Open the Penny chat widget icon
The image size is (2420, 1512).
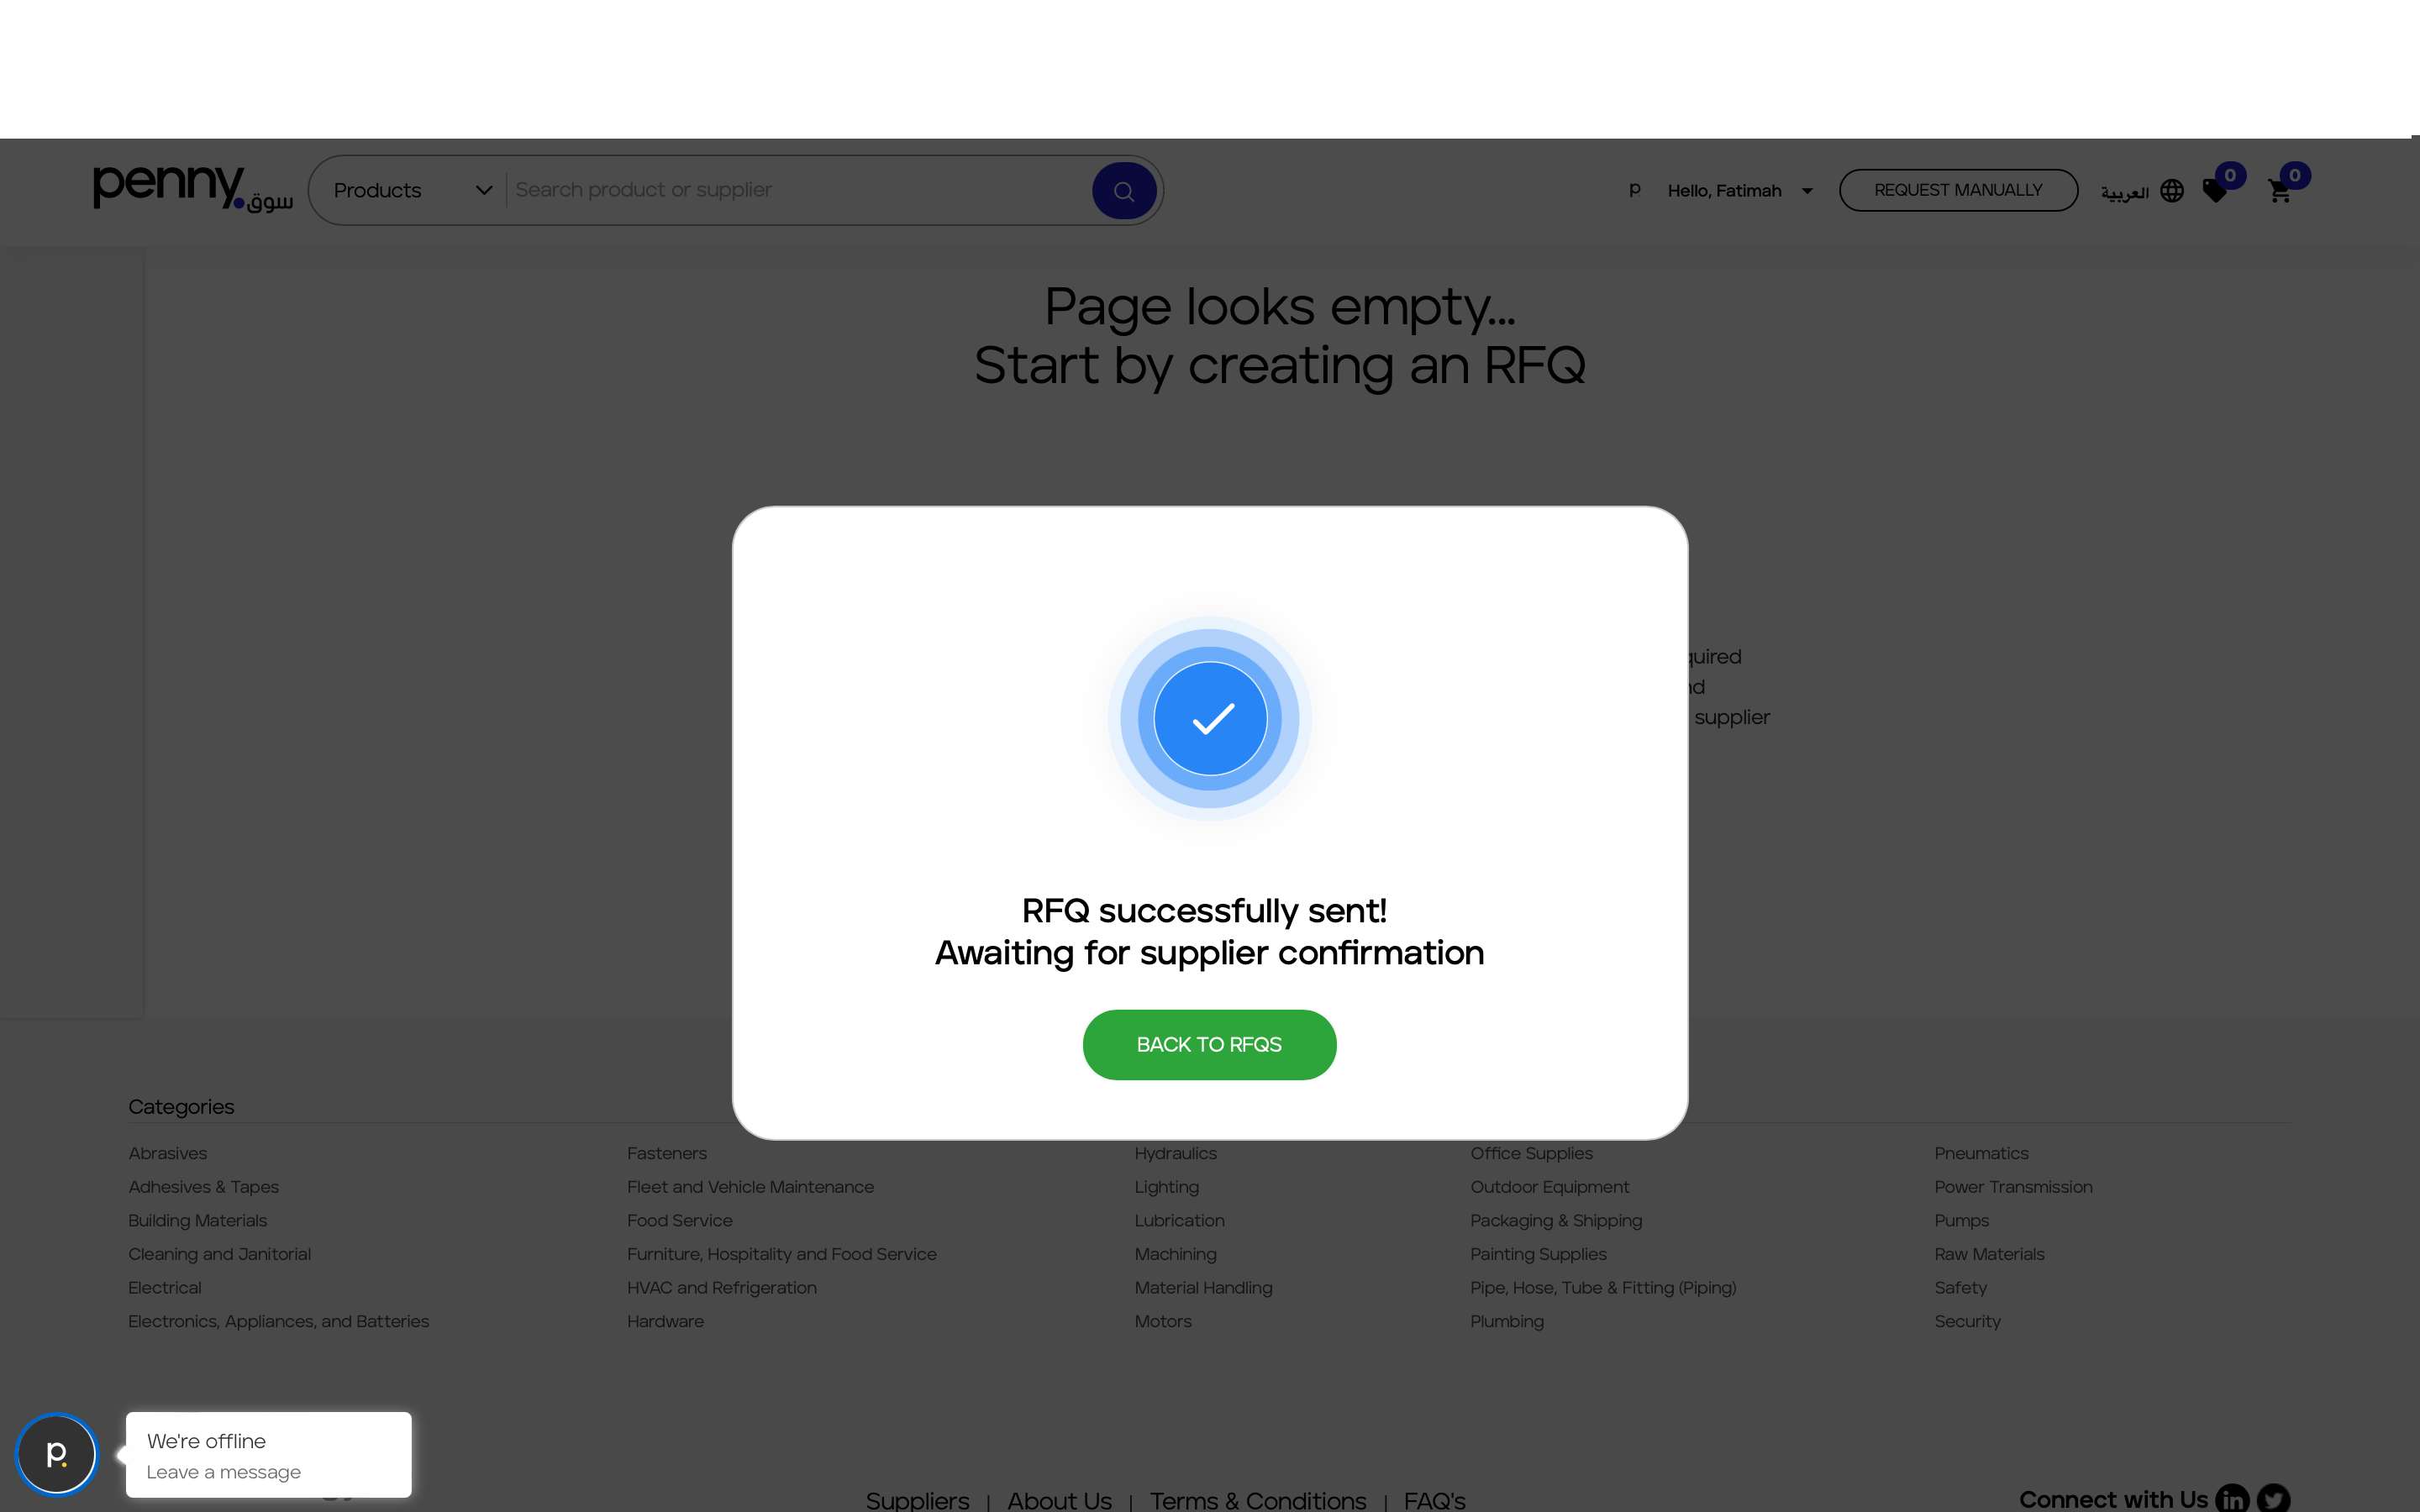(57, 1453)
